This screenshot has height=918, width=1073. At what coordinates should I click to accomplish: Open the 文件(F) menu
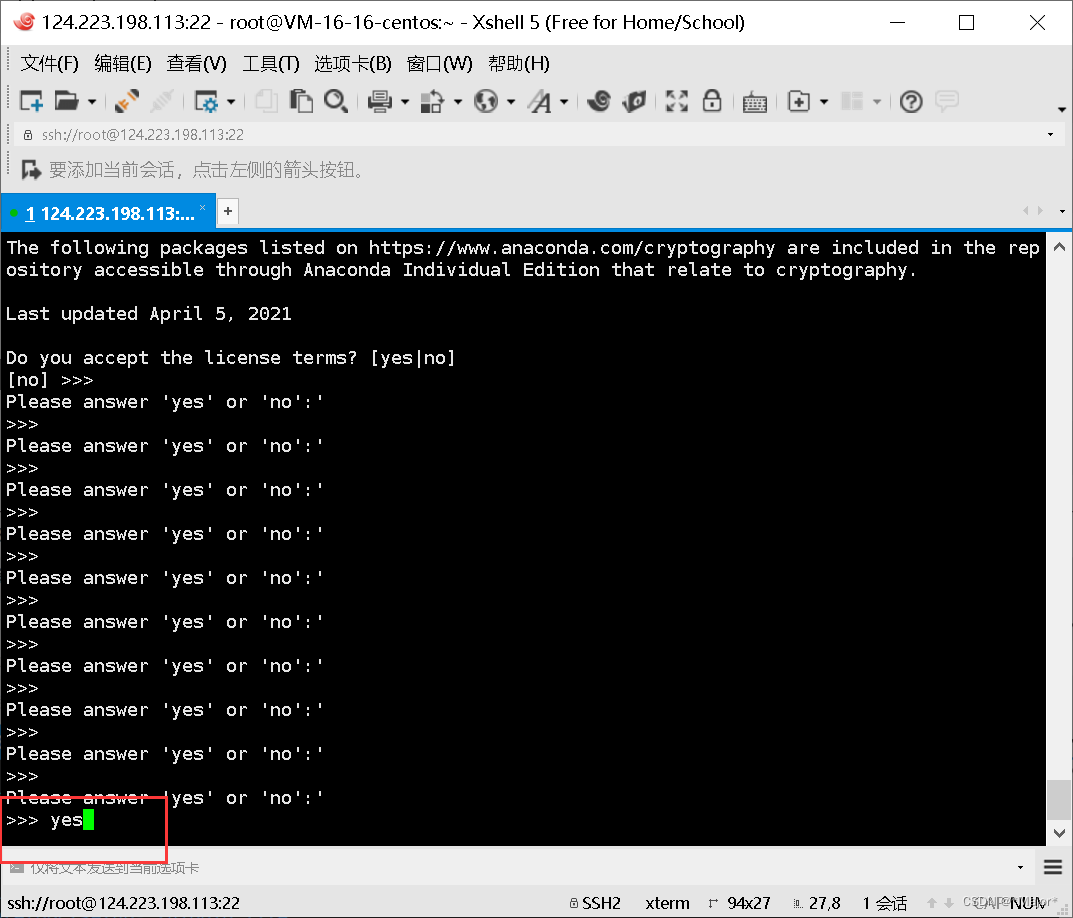50,64
